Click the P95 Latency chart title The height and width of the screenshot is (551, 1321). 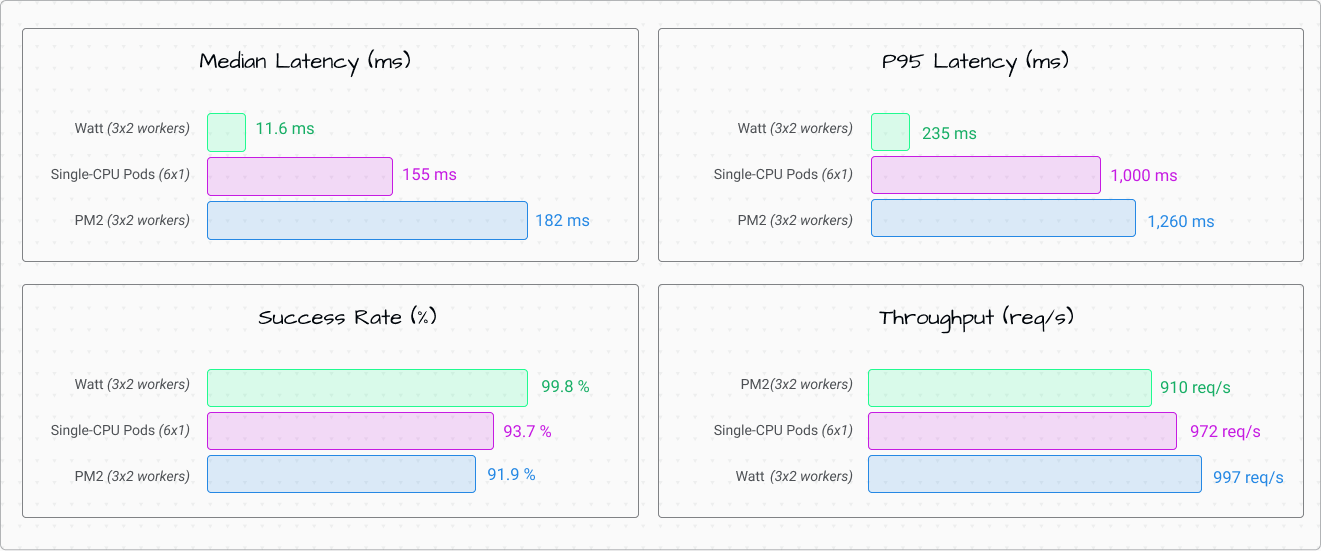tap(975, 62)
